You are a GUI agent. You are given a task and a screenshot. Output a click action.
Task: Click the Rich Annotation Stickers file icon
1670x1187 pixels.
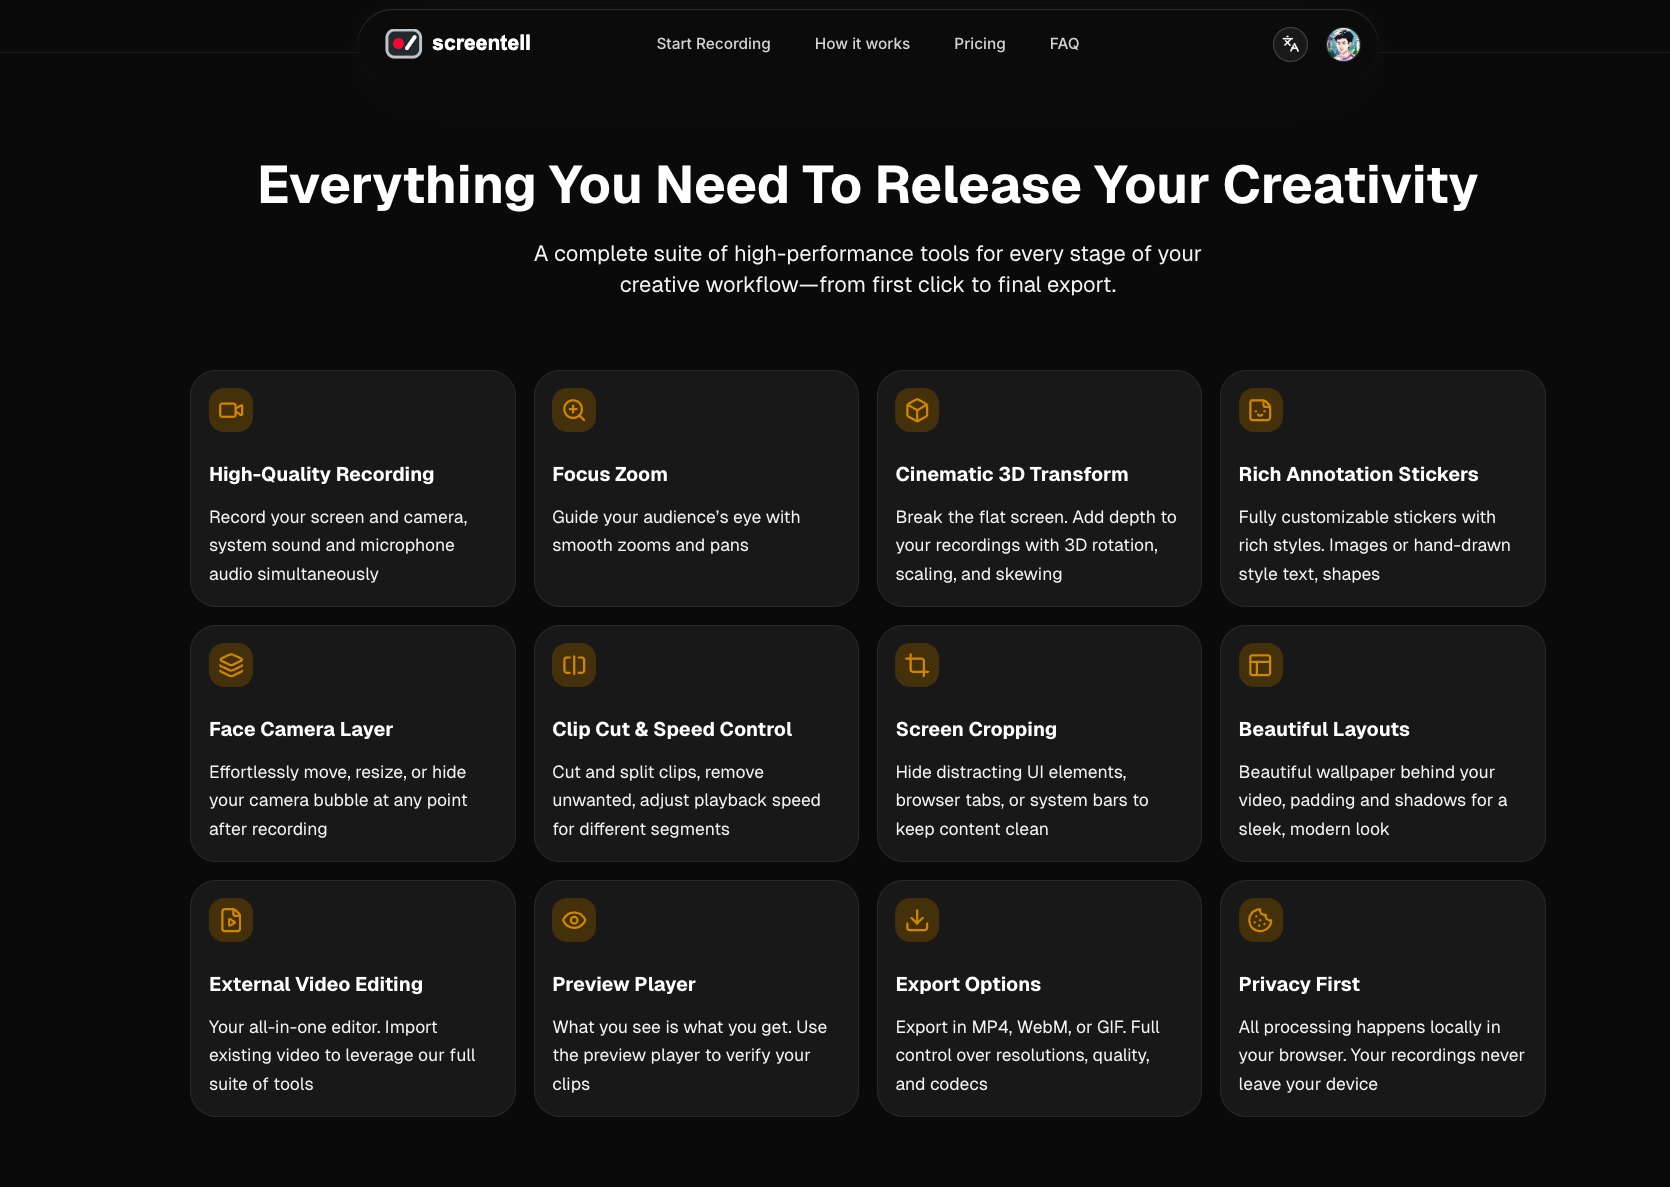click(1259, 410)
